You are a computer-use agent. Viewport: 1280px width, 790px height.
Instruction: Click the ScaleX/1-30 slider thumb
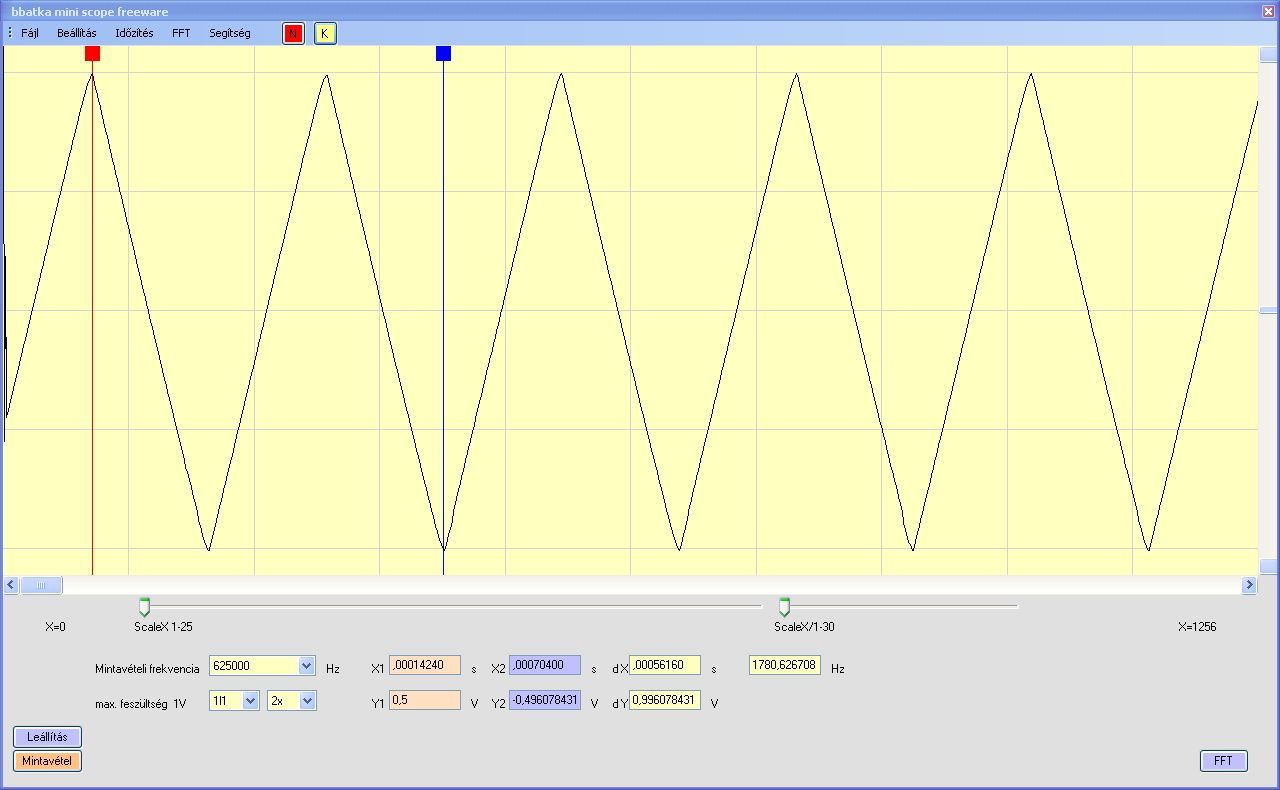point(784,607)
